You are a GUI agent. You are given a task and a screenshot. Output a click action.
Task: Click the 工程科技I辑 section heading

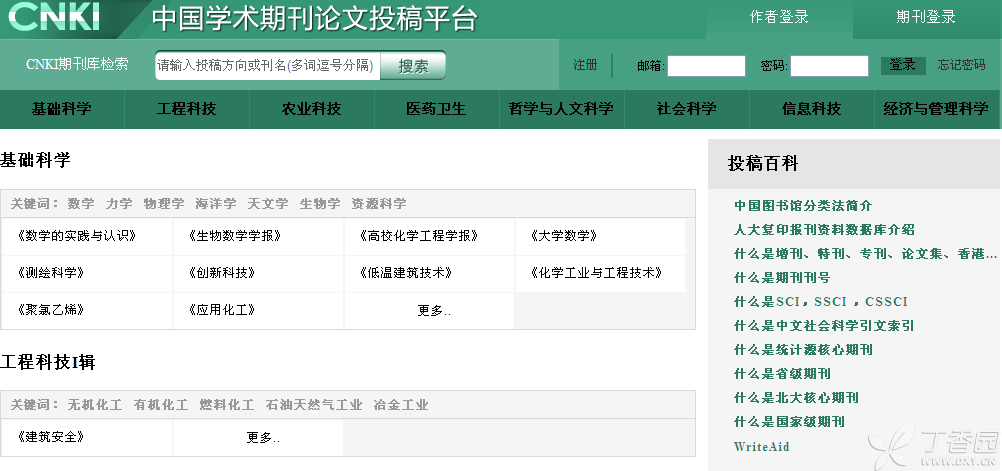click(x=48, y=362)
